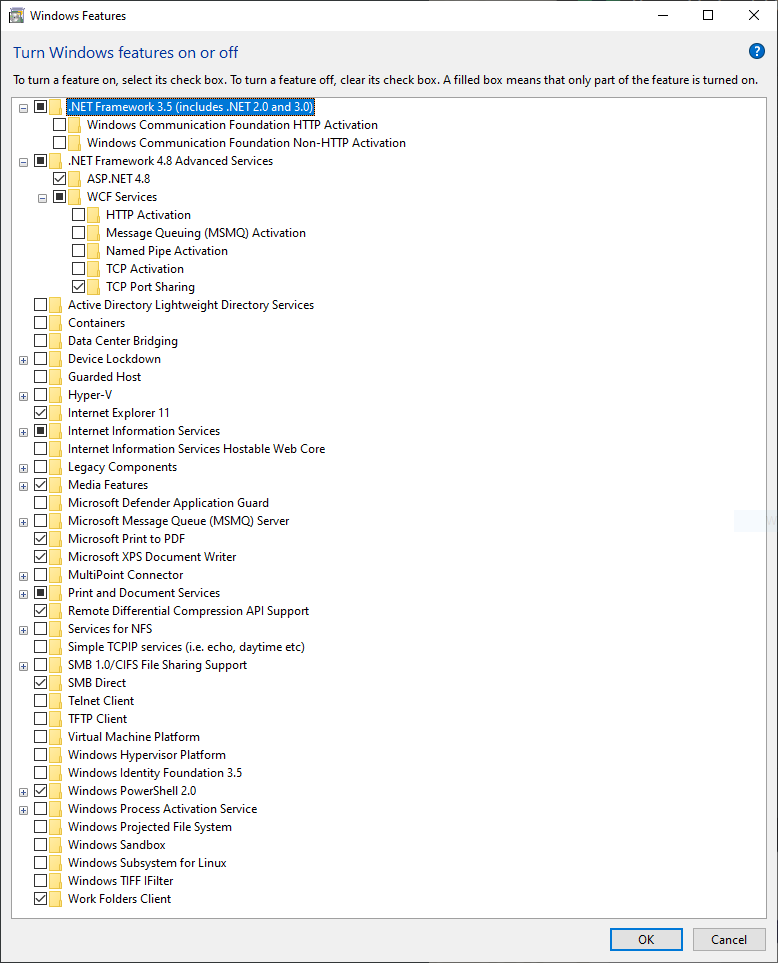The width and height of the screenshot is (778, 963).
Task: Click the folder icon beside ASP.NET 4.8
Action: pos(74,179)
